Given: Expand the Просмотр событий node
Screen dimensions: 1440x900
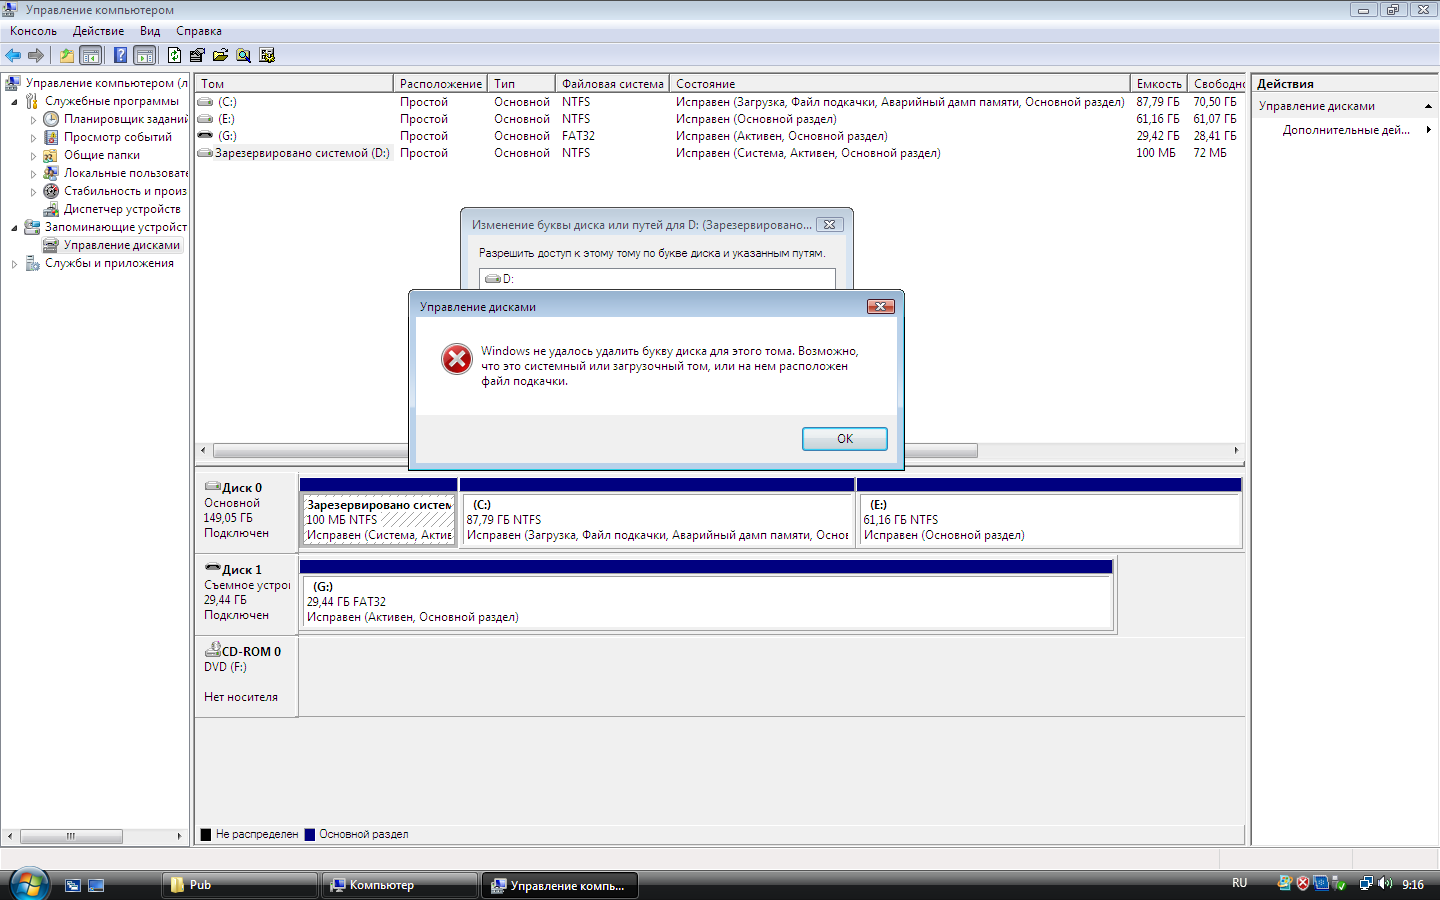Looking at the screenshot, I should coord(33,137).
